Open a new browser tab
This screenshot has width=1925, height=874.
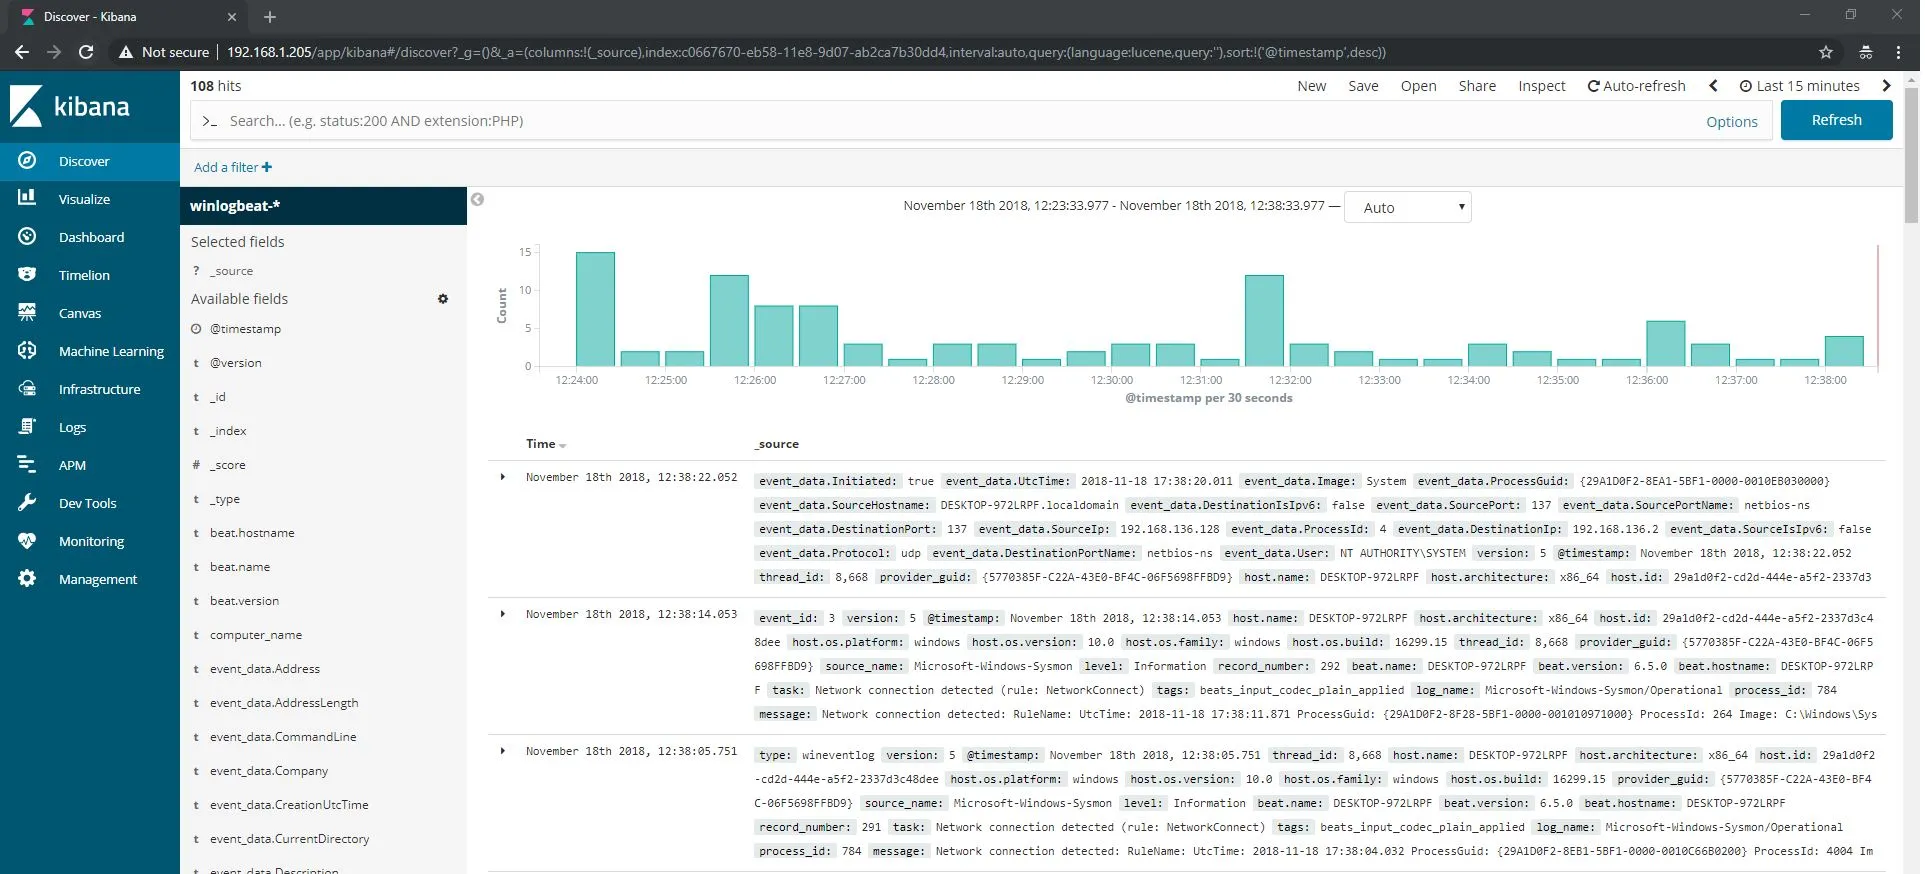(x=270, y=17)
